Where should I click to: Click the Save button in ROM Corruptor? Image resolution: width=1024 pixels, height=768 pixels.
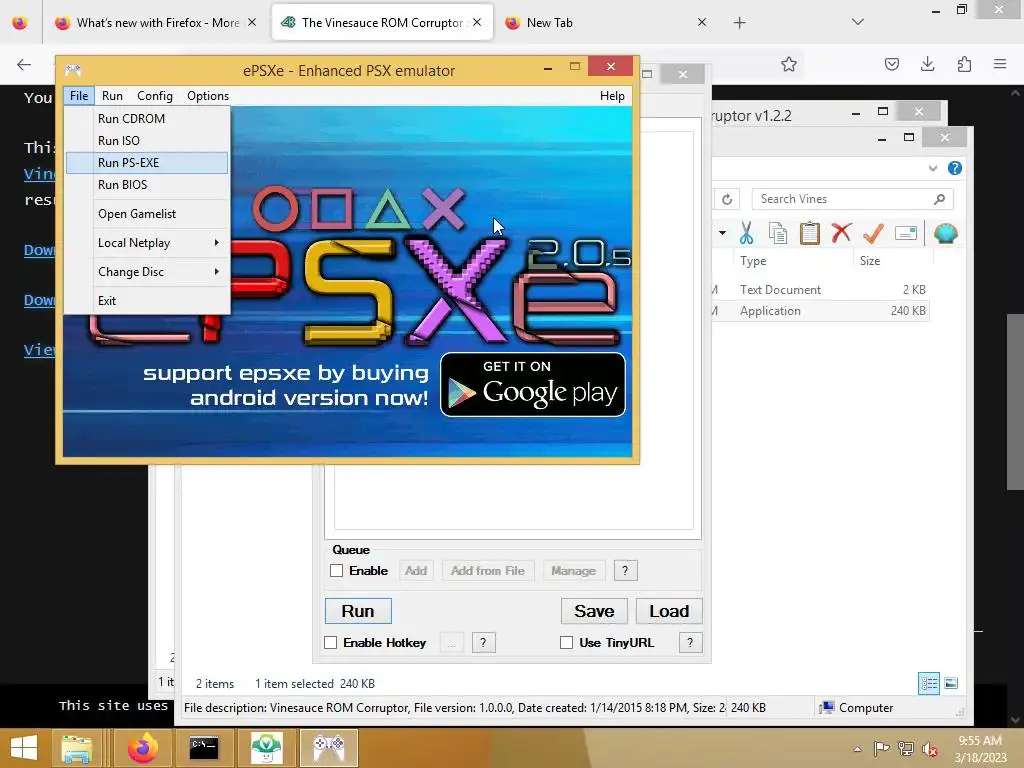click(x=594, y=611)
